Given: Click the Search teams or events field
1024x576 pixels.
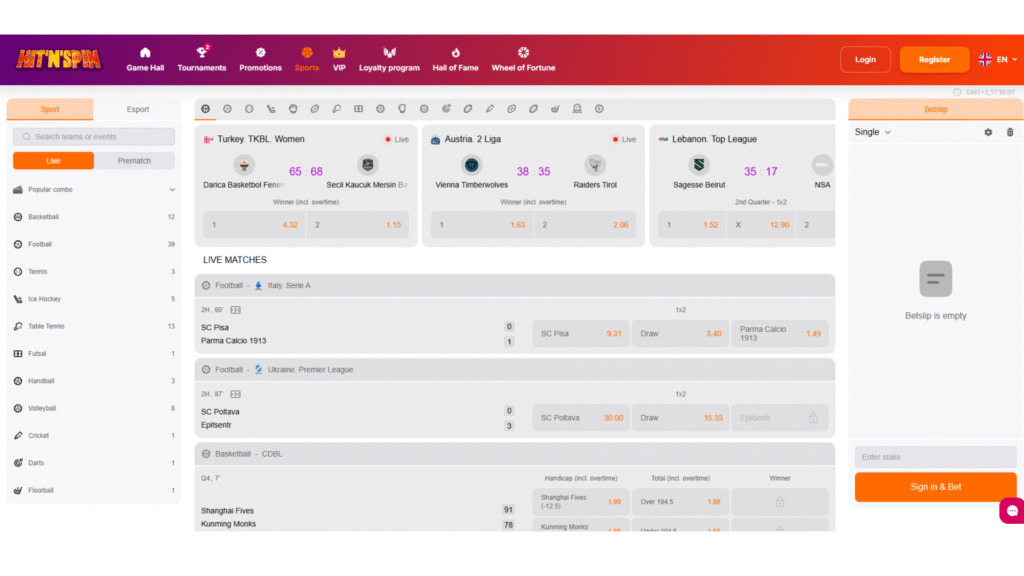Looking at the screenshot, I should tap(94, 137).
